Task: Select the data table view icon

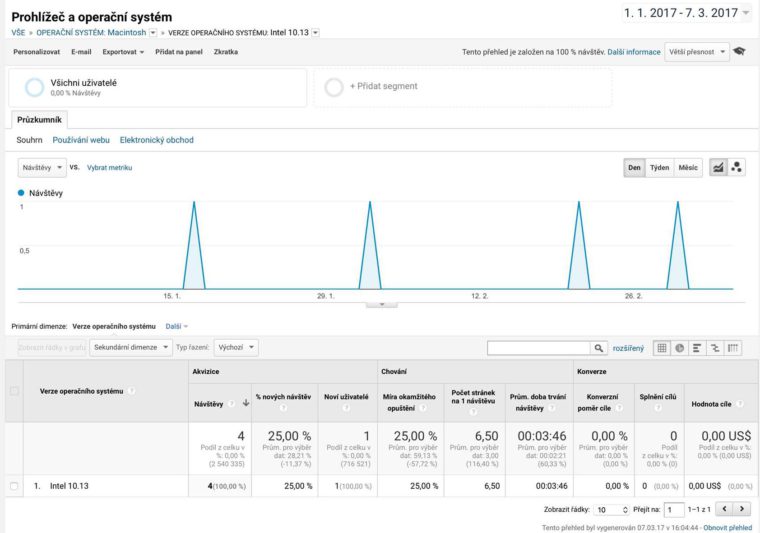Action: [x=661, y=348]
